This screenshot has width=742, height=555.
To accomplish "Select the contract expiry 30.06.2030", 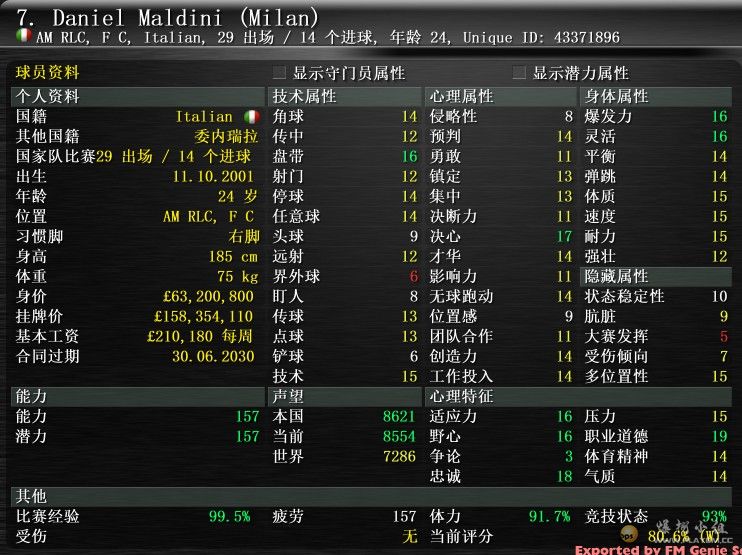I will pyautogui.click(x=213, y=356).
